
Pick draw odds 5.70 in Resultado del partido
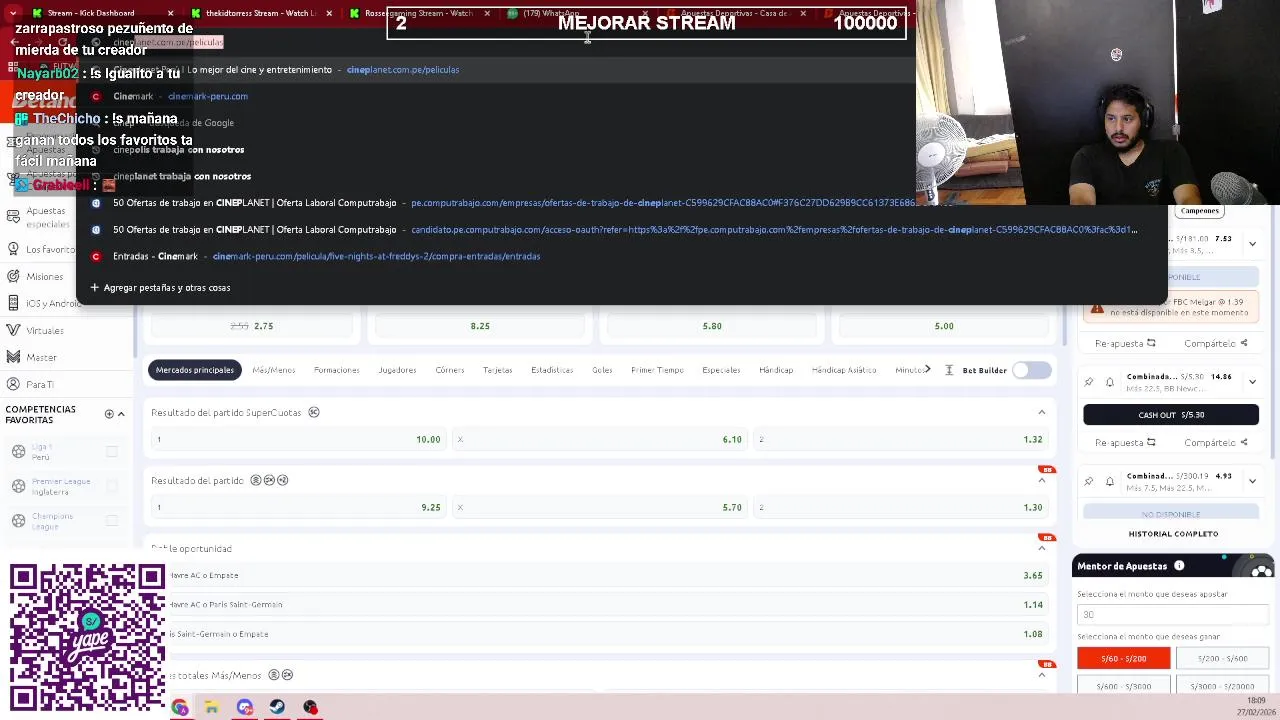(x=599, y=507)
